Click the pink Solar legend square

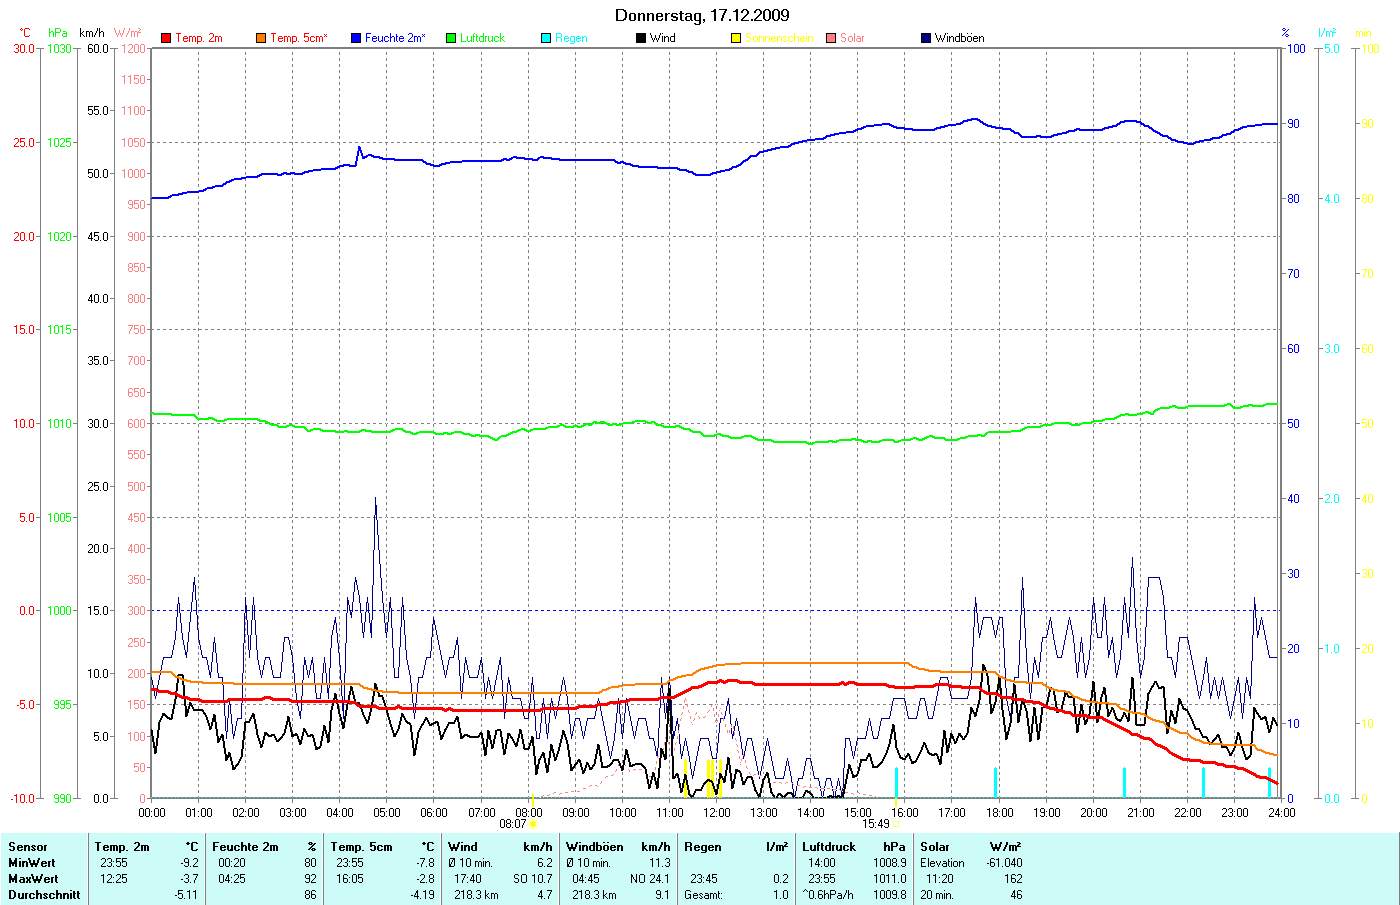tap(831, 38)
